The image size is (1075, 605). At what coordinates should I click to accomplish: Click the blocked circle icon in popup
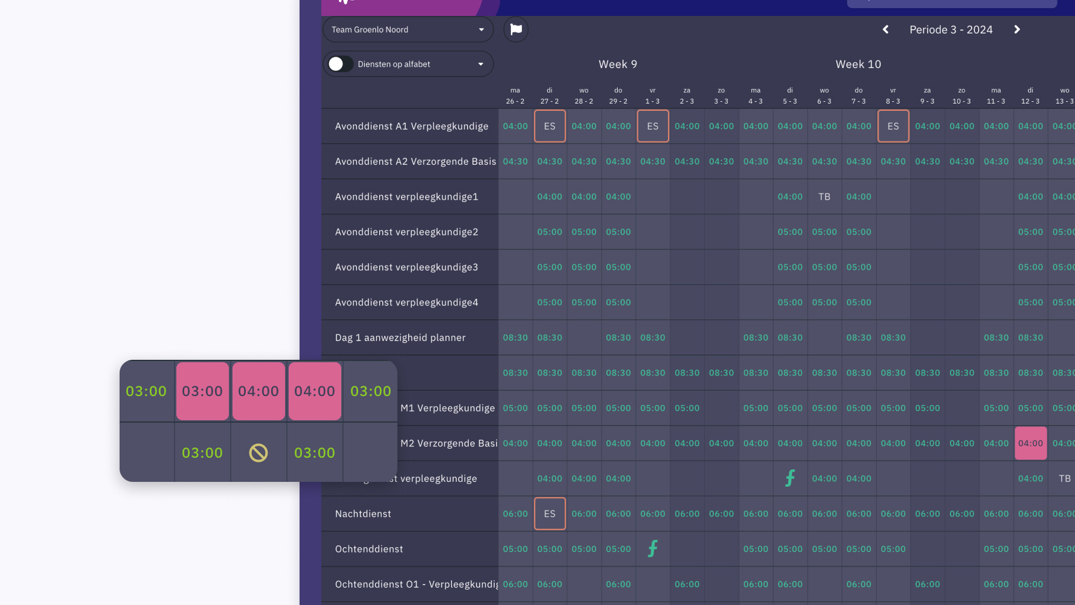pos(258,453)
